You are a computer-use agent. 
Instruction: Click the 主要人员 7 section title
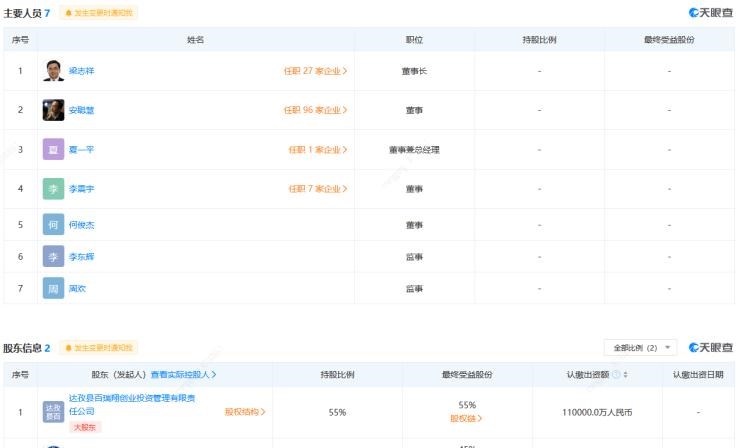[x=27, y=13]
